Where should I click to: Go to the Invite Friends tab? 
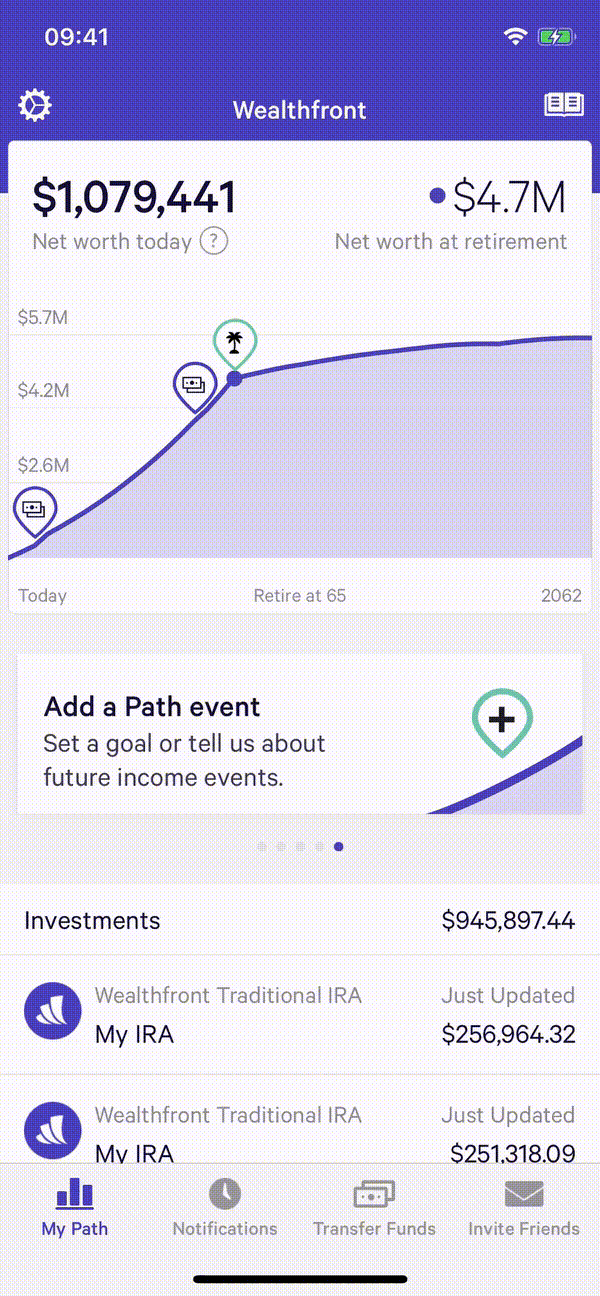(x=524, y=1207)
